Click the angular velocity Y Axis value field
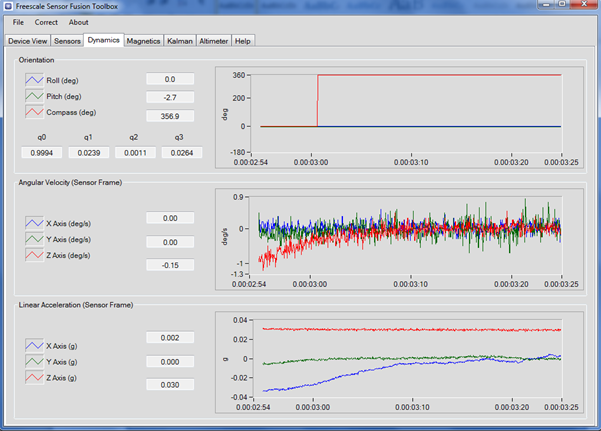Screen dimensions: 601x431 click(170, 242)
